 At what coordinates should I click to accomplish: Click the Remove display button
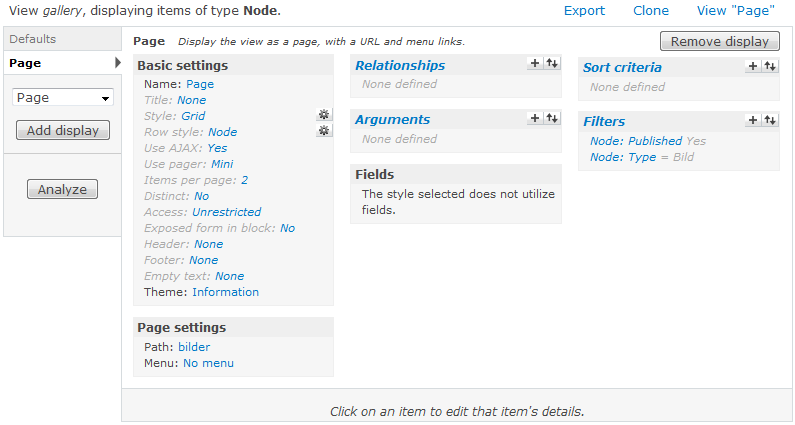(x=719, y=42)
